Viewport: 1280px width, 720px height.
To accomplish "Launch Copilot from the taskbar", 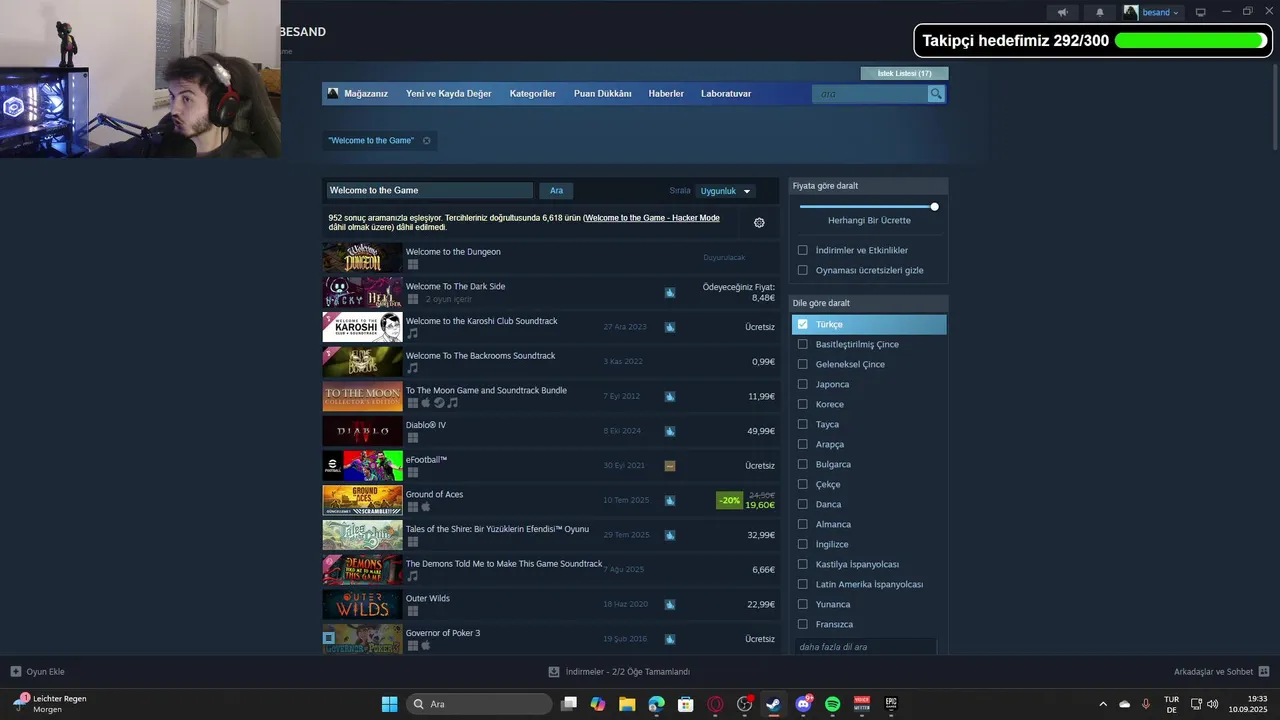I will tap(598, 704).
